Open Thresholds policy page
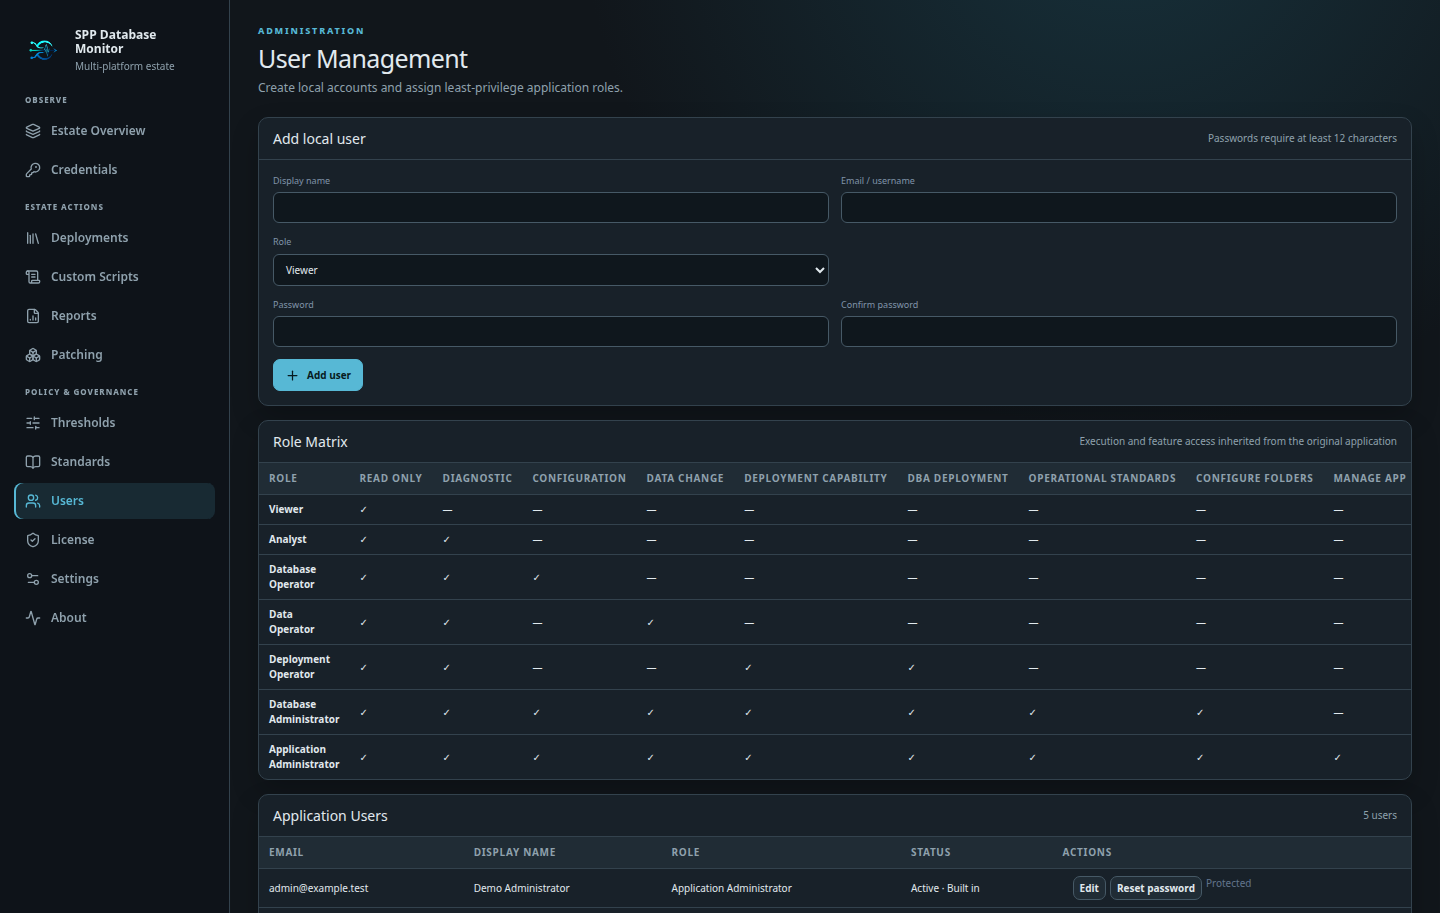 click(114, 423)
